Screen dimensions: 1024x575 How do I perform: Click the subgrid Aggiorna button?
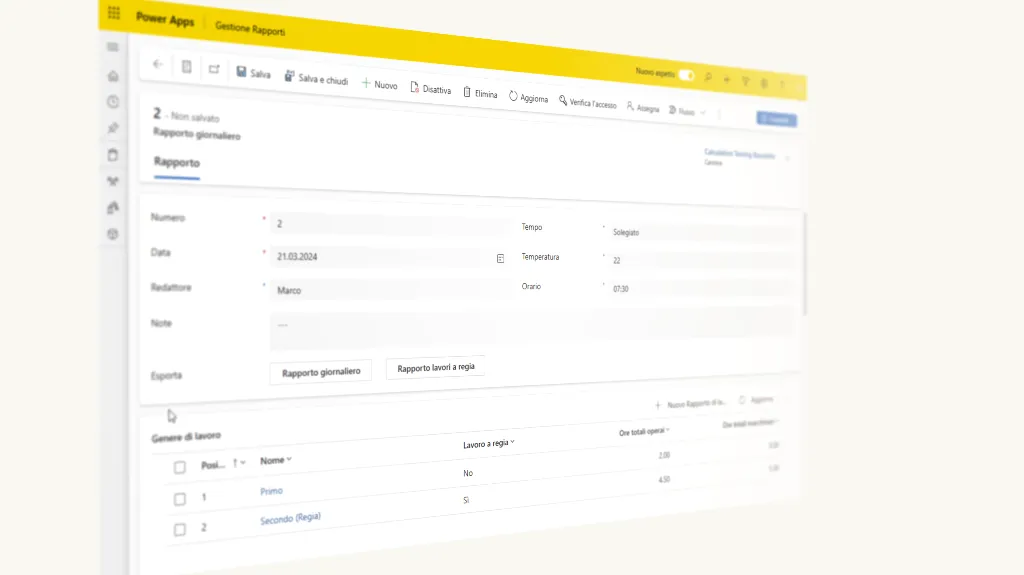[x=756, y=399]
